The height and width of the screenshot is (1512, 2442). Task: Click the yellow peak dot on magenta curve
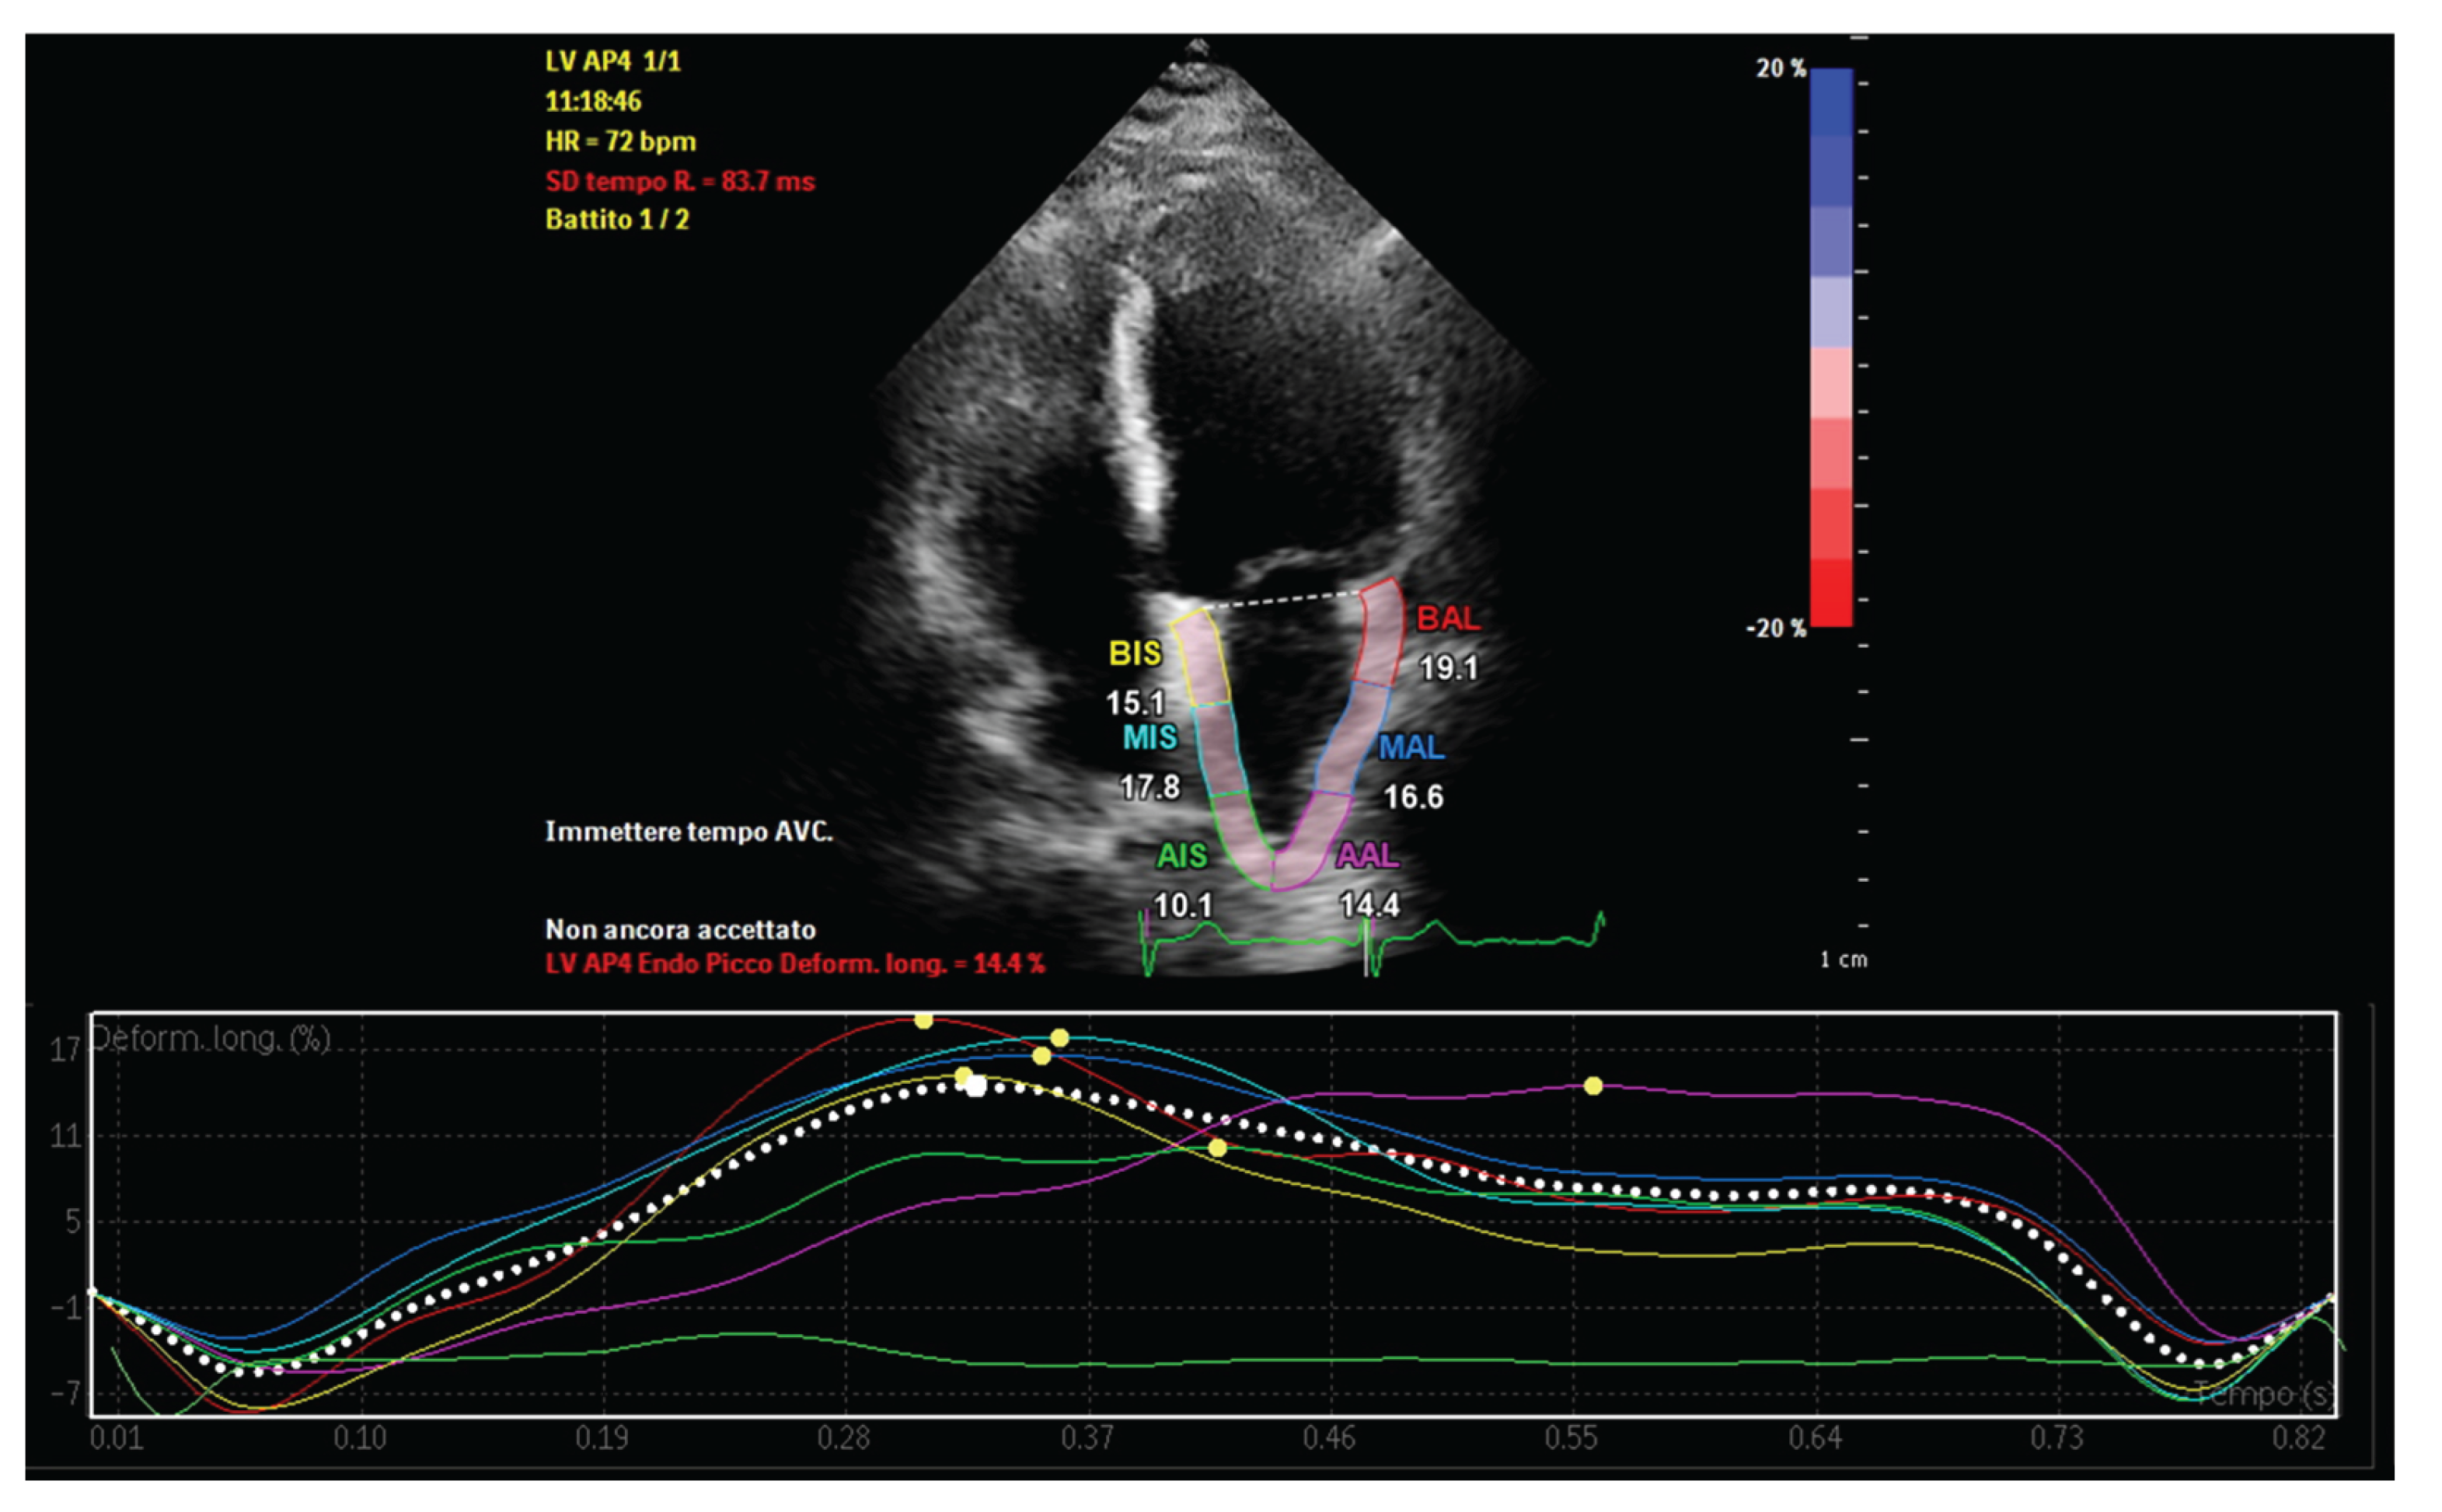tap(1593, 1086)
